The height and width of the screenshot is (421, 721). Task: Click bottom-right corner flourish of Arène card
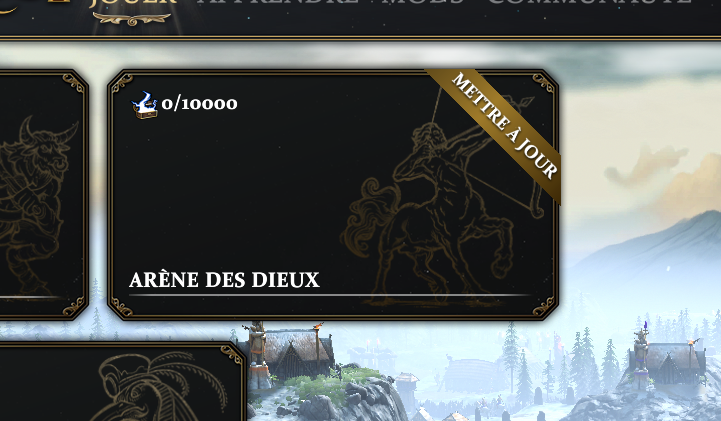tap(543, 306)
